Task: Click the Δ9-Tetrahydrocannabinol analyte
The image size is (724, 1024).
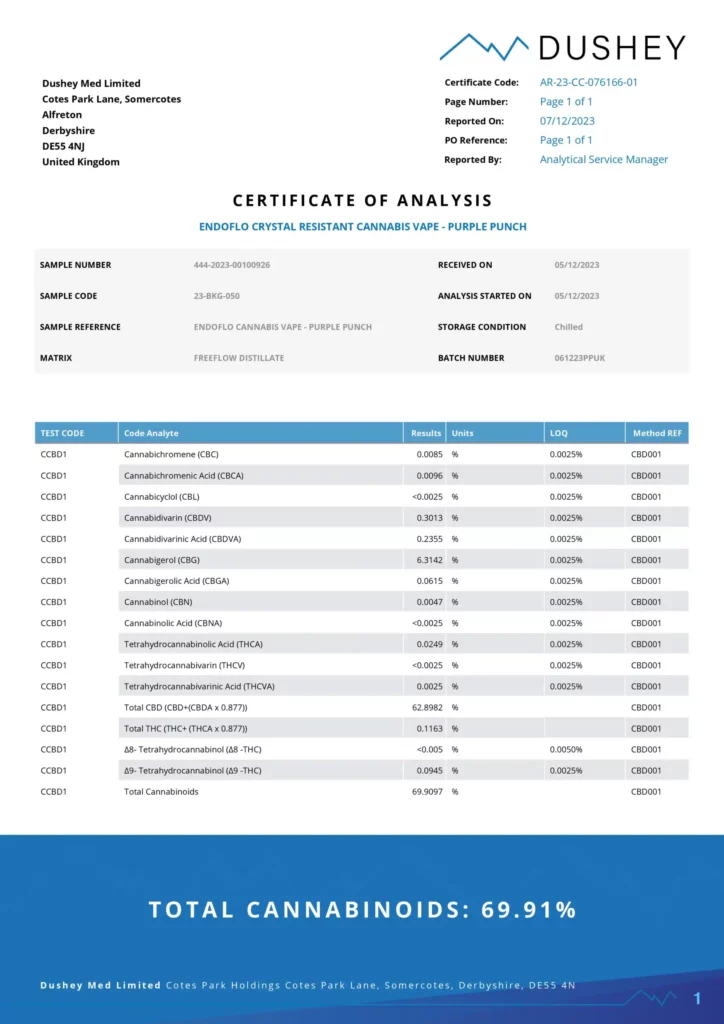Action: coord(193,771)
